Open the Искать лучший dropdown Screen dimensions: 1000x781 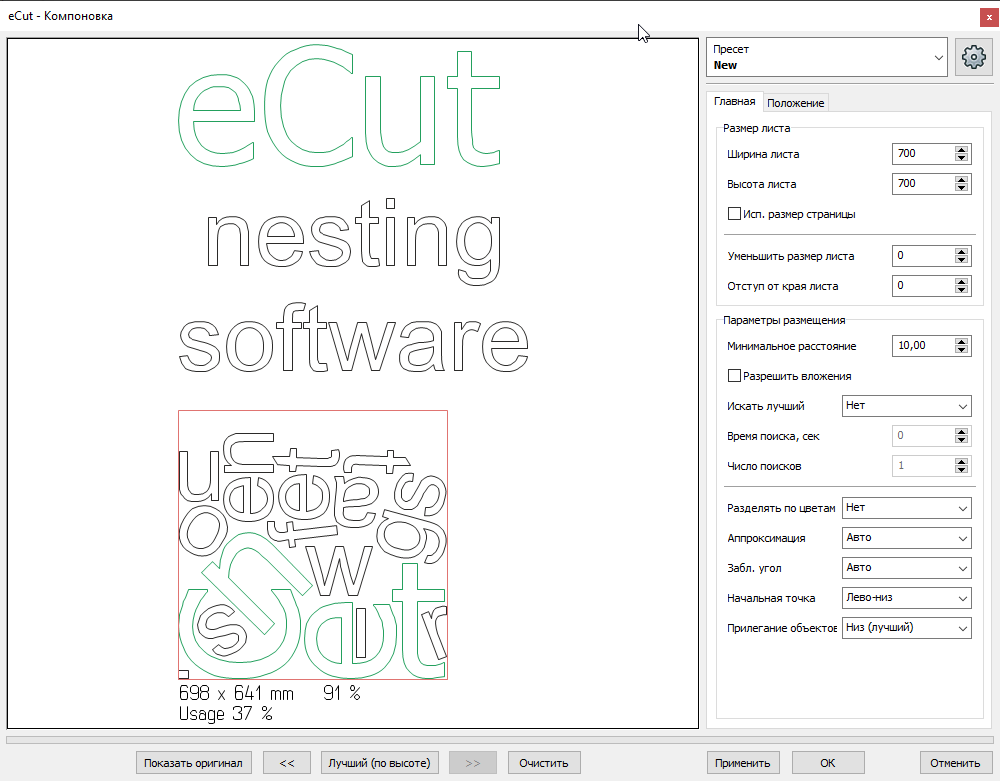tap(906, 405)
